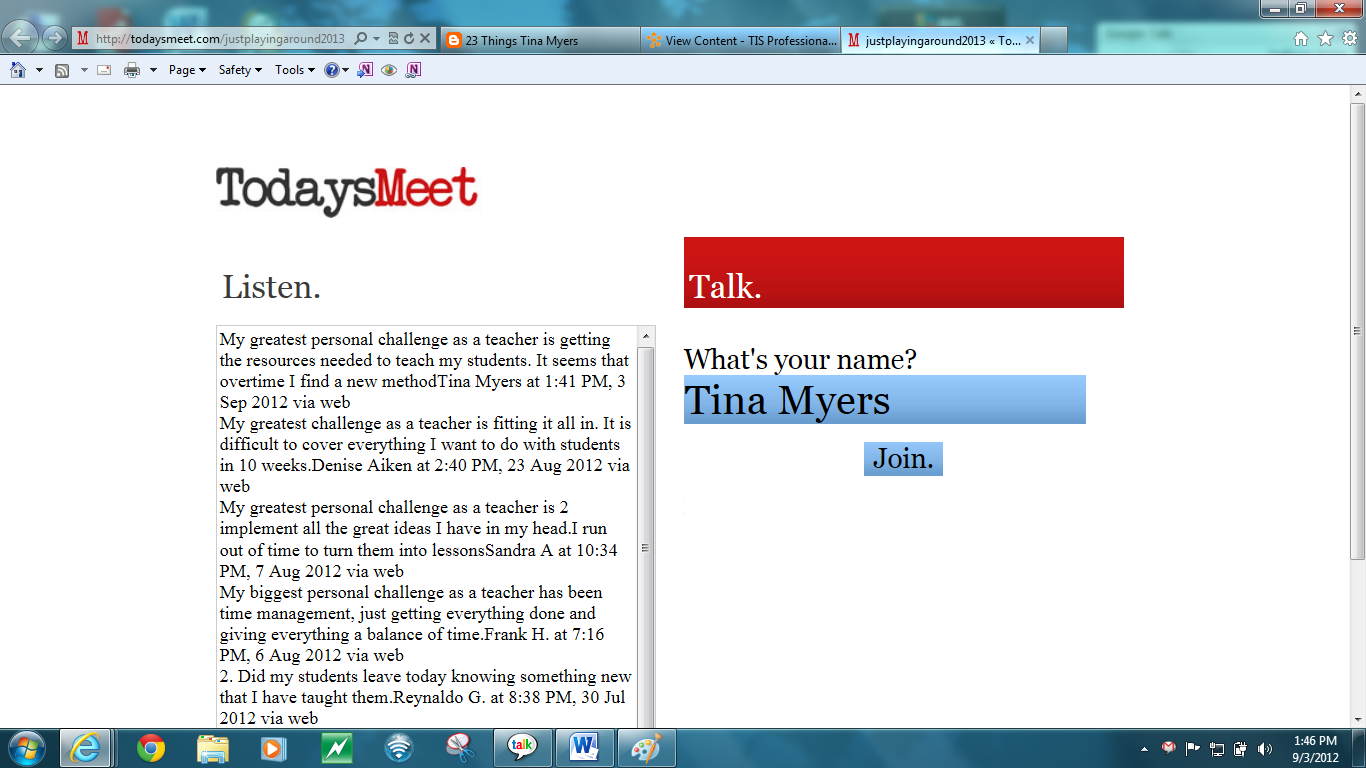Open Windows Explorer folder icon in the taskbar
1366x768 pixels.
tap(213, 748)
